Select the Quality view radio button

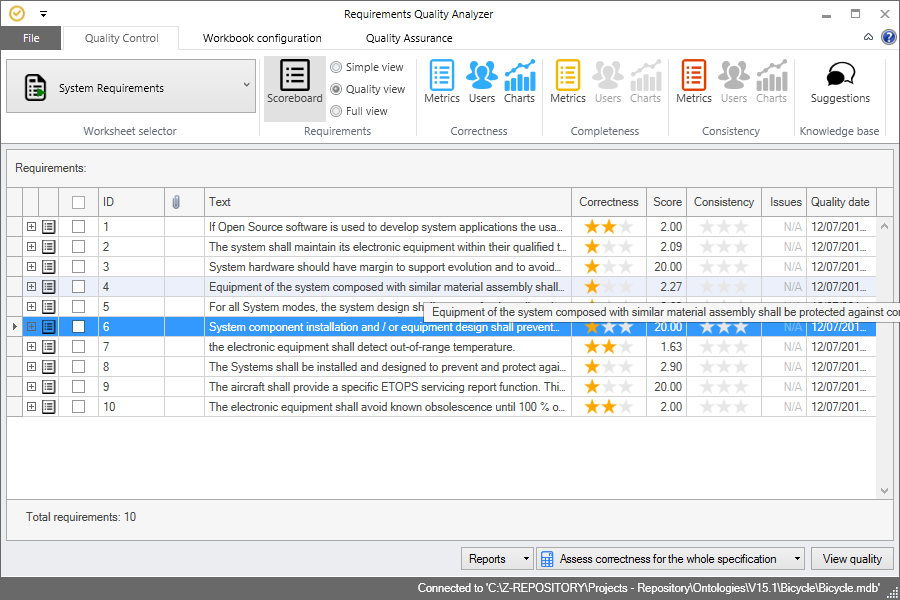click(x=336, y=89)
